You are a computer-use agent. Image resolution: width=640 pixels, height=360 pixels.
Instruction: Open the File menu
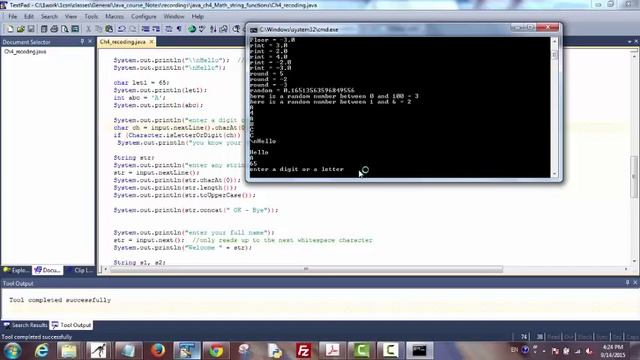point(13,17)
